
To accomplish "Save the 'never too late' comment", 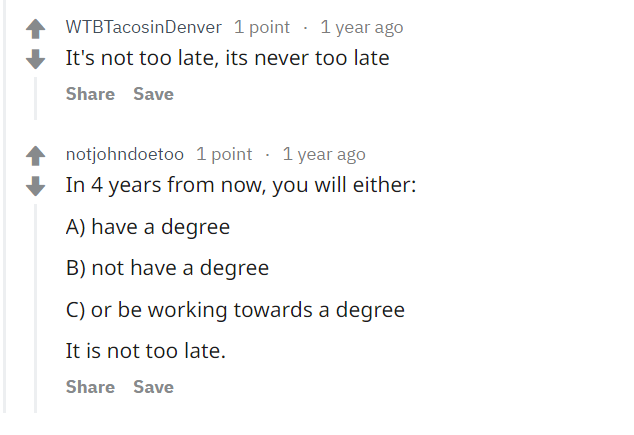I will click(x=153, y=94).
